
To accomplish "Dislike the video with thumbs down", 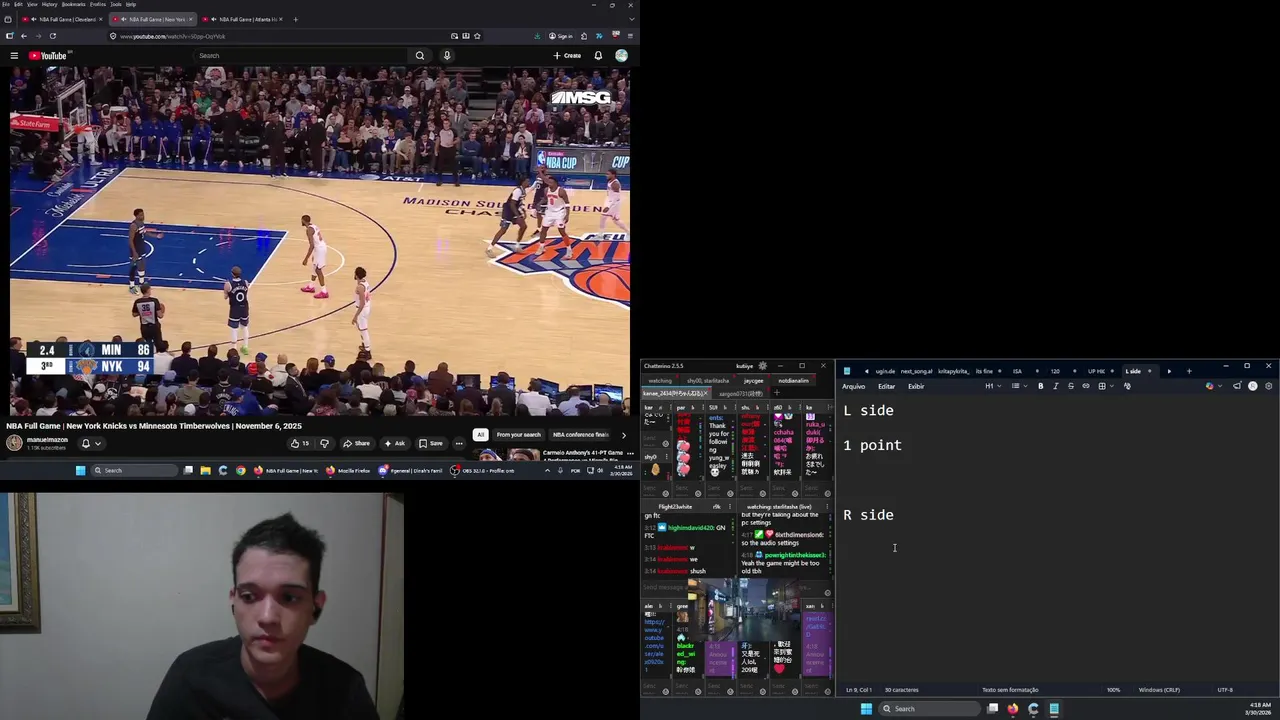I will pyautogui.click(x=324, y=443).
